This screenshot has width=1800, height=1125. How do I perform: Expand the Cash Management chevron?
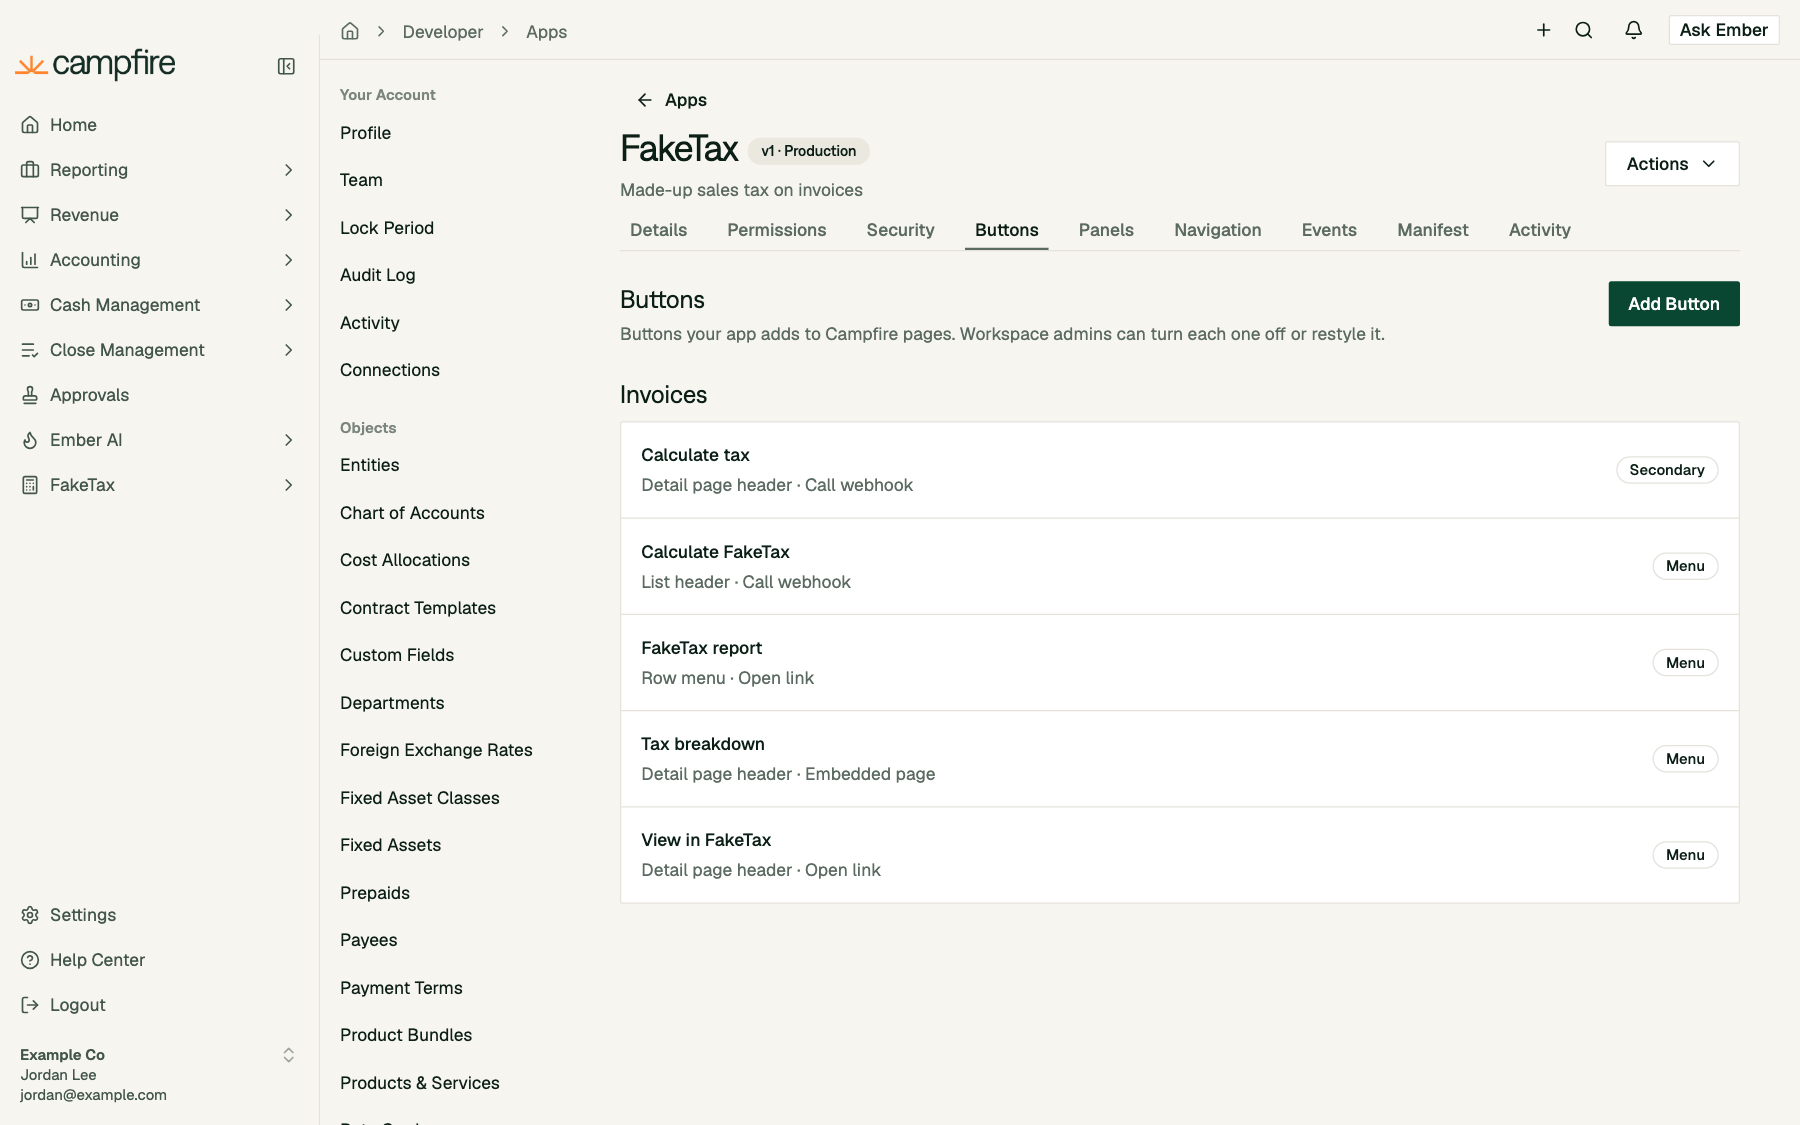(289, 305)
